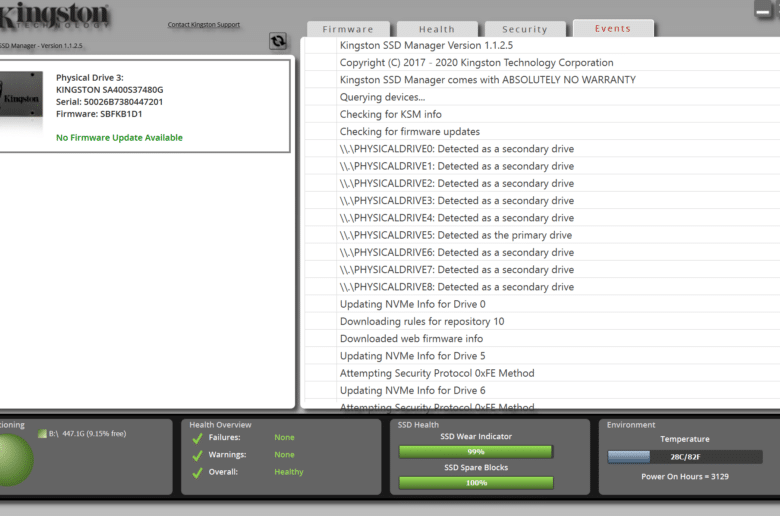Select the PHYSICALDRIVE5 primary drive event row

coord(542,235)
